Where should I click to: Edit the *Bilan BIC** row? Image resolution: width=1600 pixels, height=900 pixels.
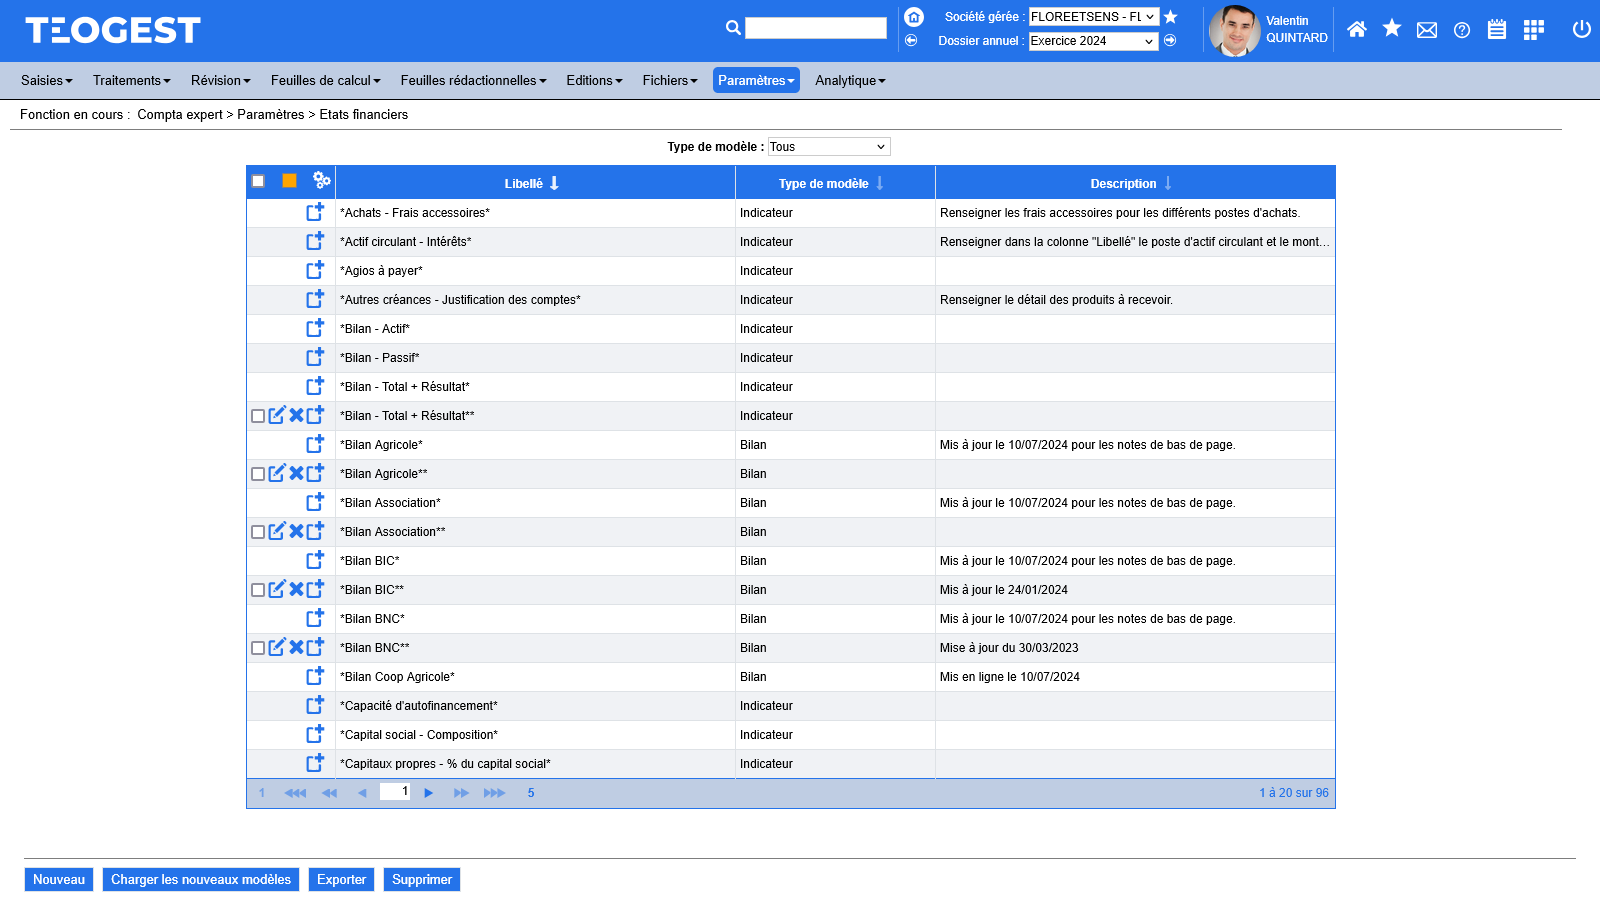coord(277,589)
